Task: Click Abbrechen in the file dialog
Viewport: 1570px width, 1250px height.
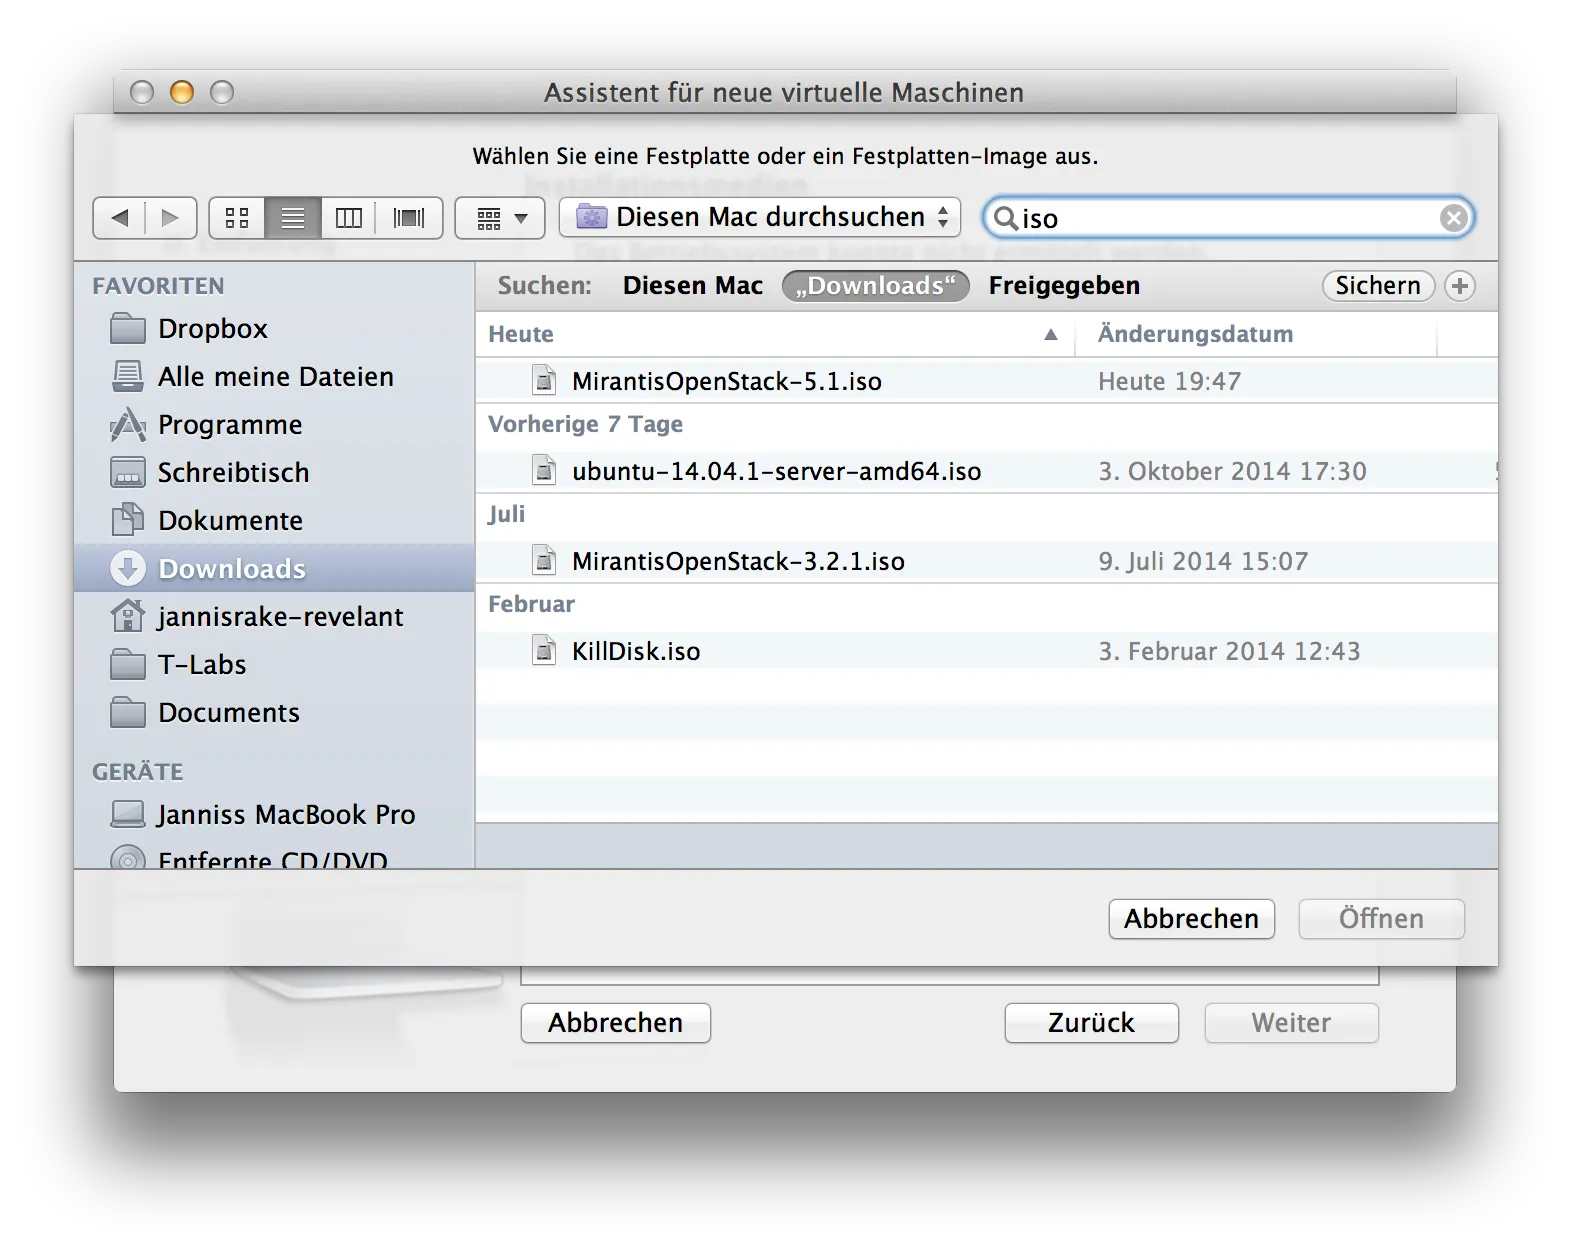Action: tap(1191, 919)
